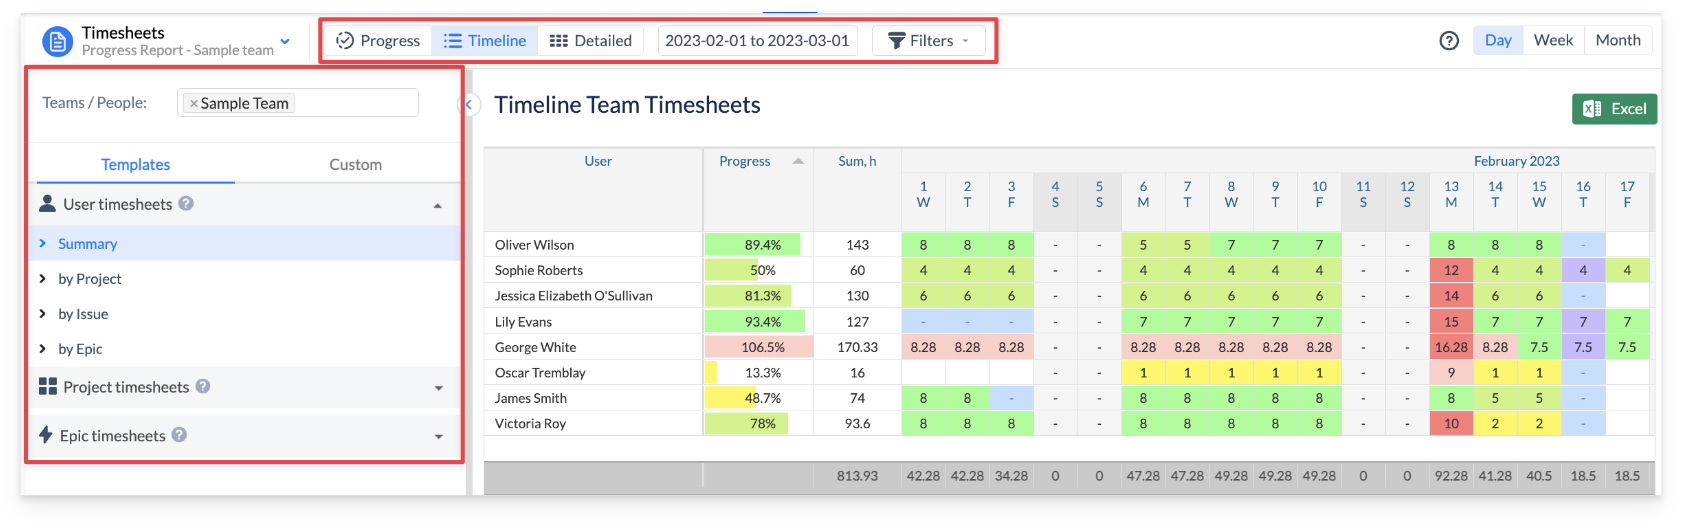Select the by Project template
The image size is (1682, 522).
[90, 279]
